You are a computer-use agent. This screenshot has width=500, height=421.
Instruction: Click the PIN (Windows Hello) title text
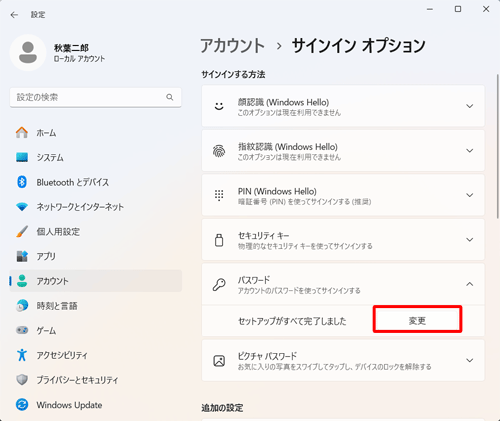[277, 191]
